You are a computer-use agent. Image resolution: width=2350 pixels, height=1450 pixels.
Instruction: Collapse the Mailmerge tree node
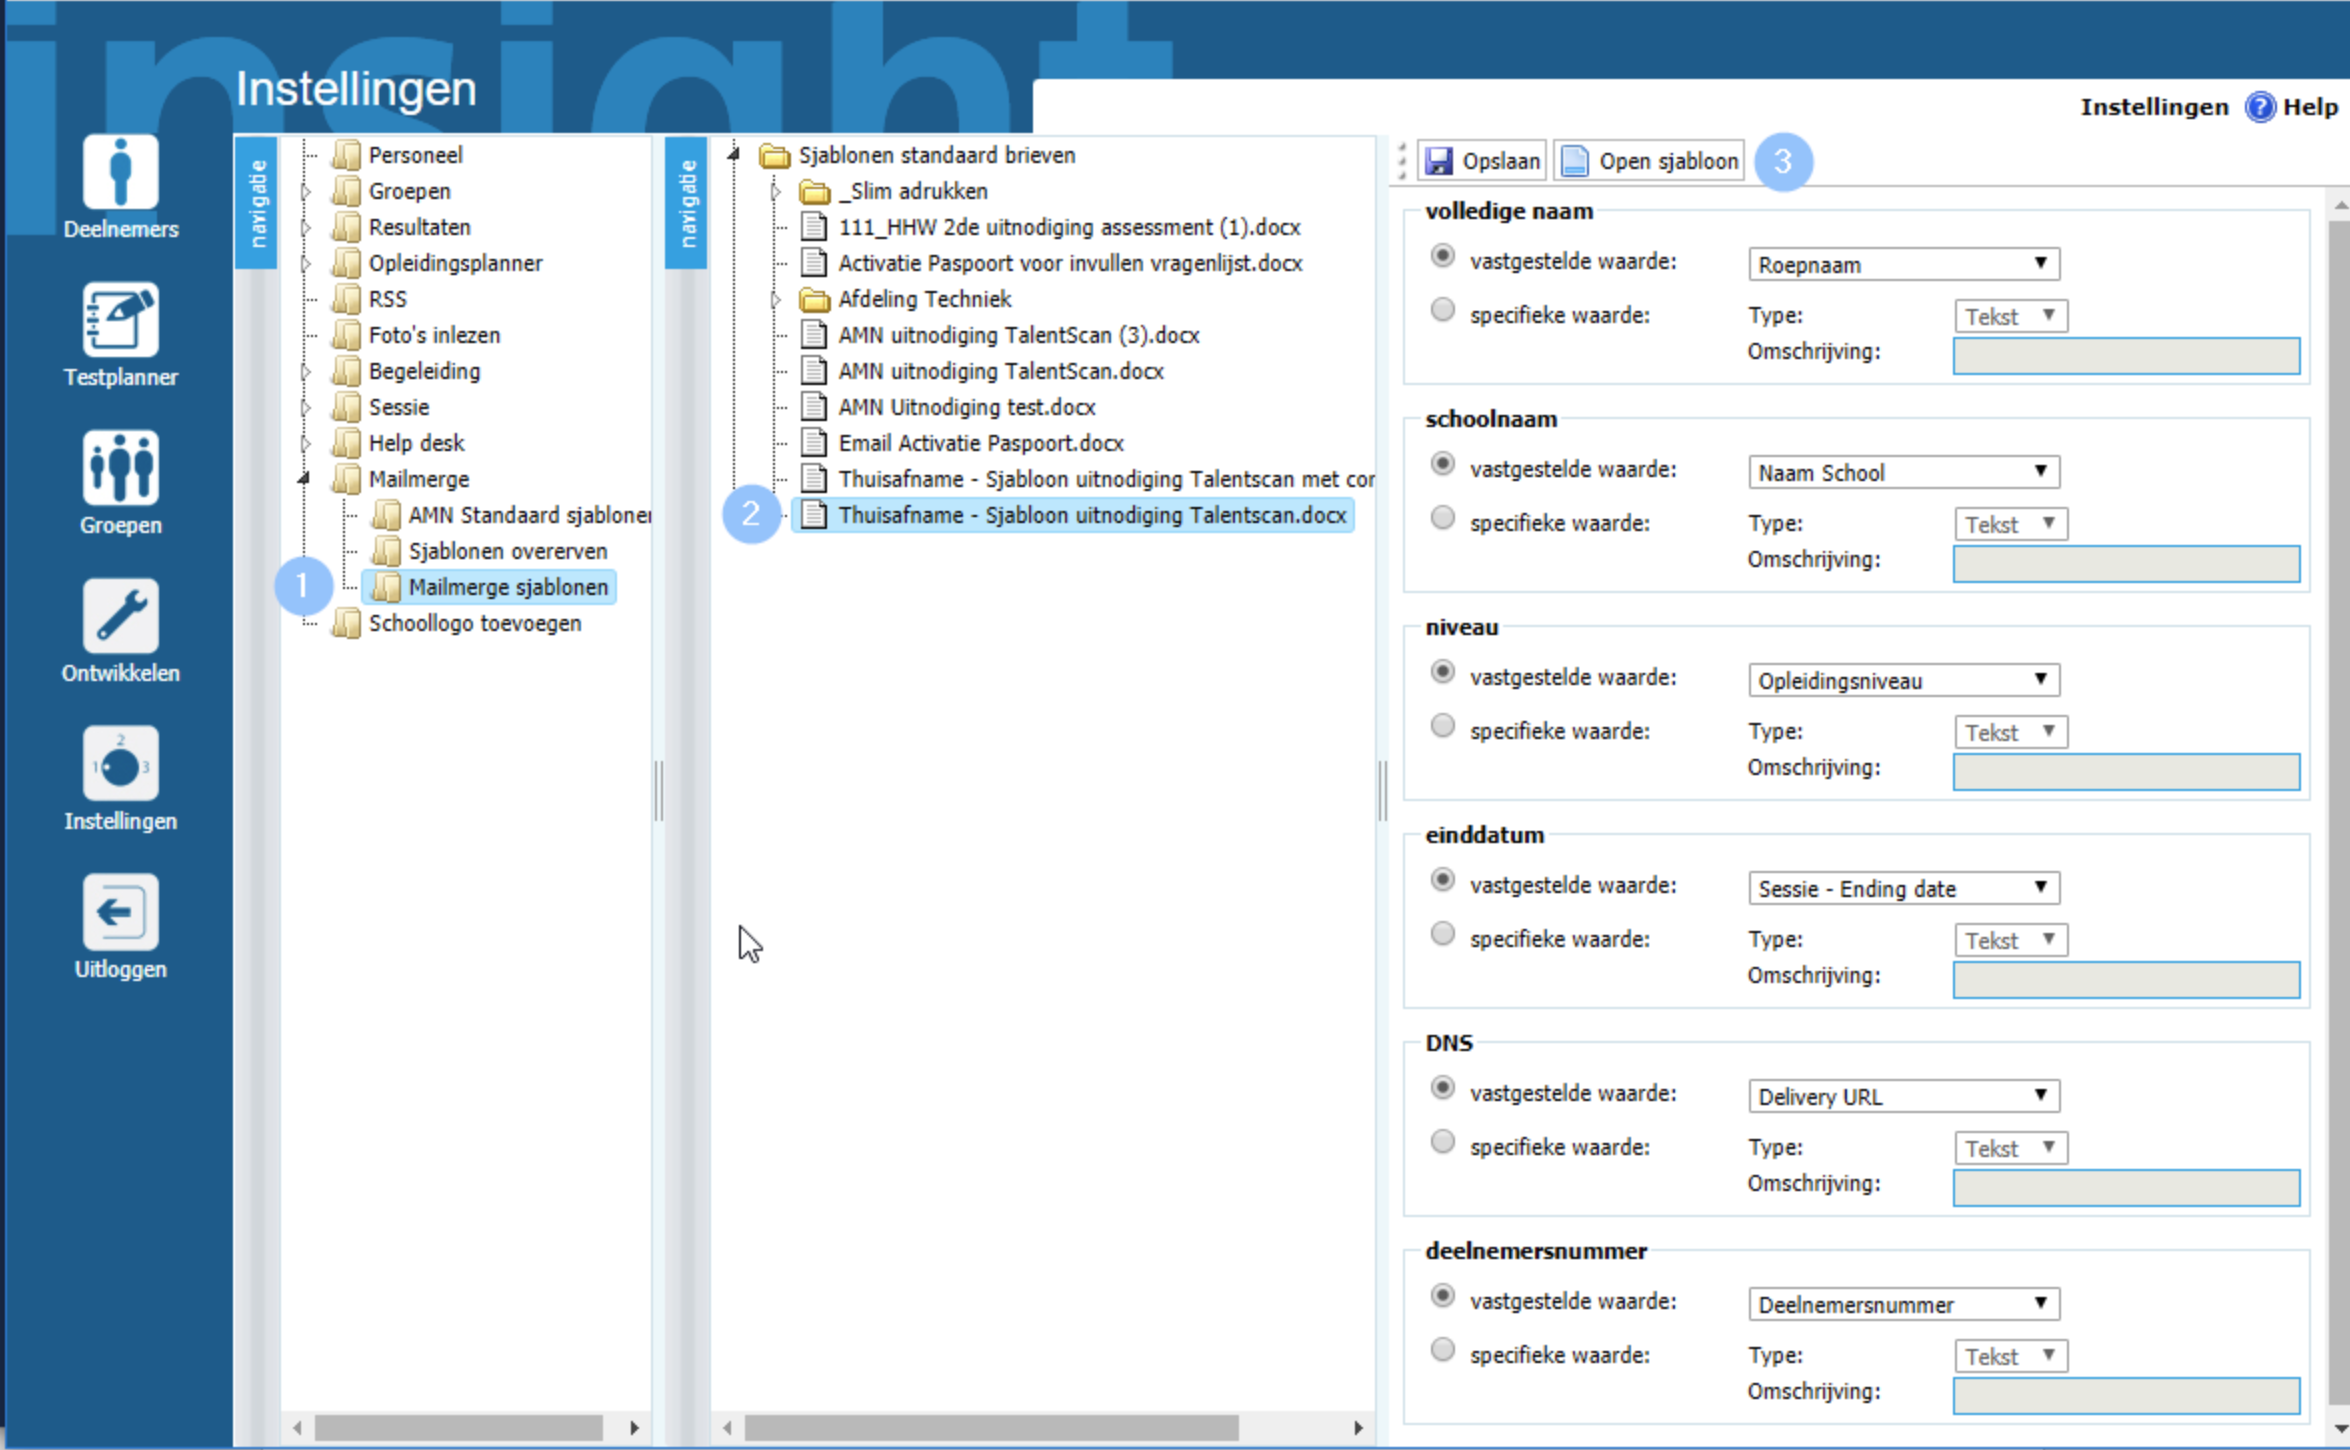304,479
